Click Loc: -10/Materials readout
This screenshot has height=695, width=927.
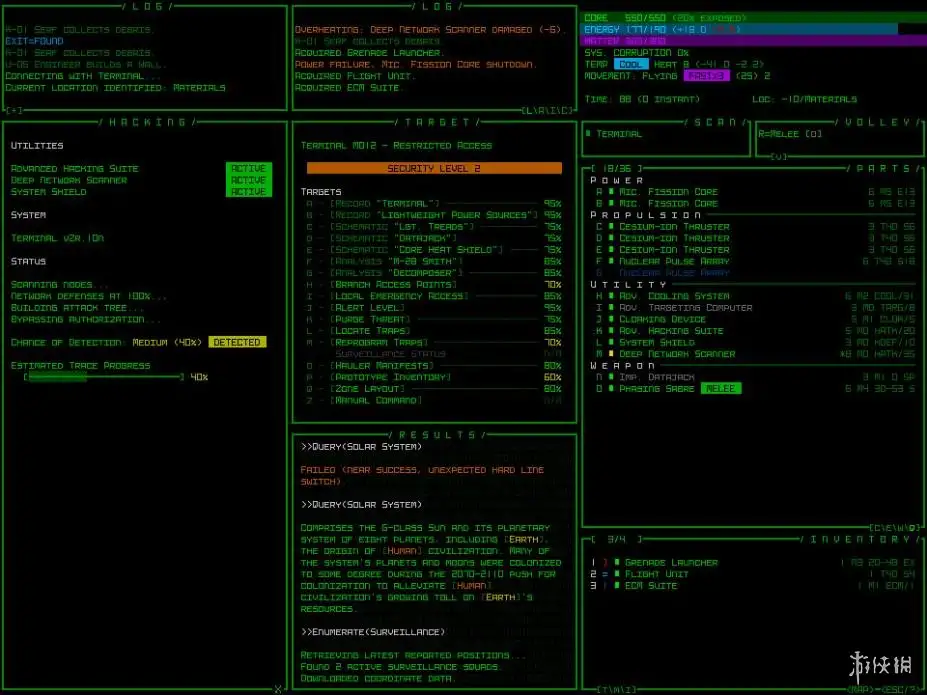pyautogui.click(x=805, y=99)
